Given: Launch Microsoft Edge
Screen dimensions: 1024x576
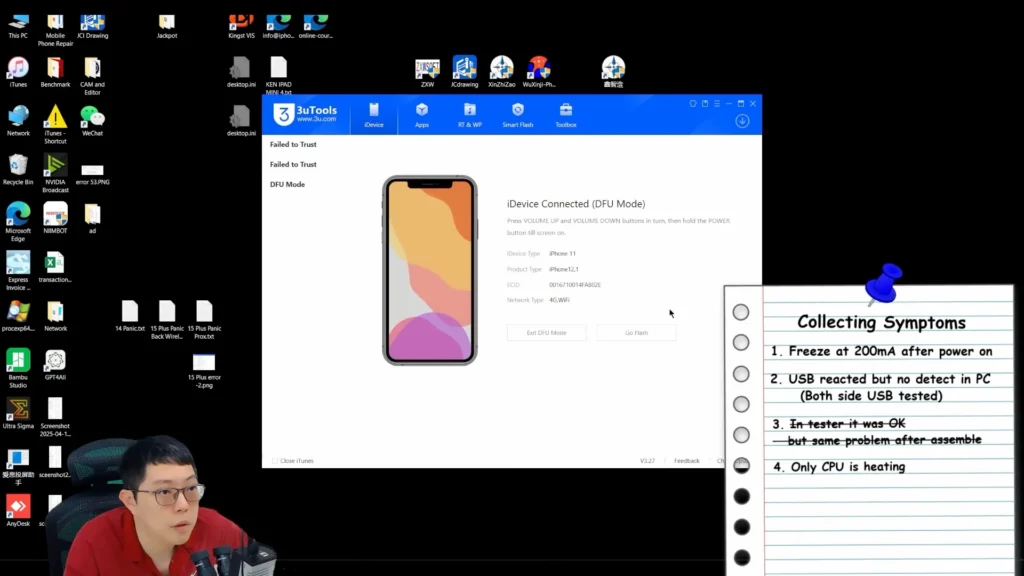Looking at the screenshot, I should [x=18, y=222].
